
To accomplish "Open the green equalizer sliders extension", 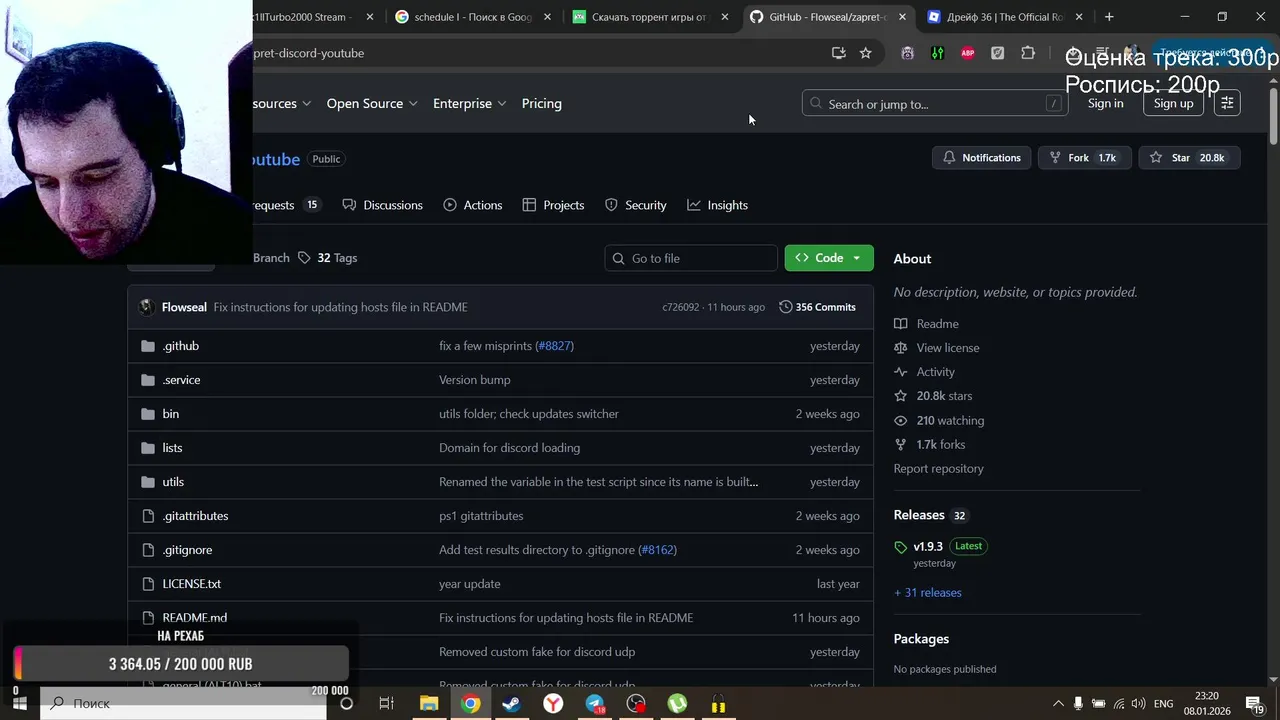I will 937,53.
